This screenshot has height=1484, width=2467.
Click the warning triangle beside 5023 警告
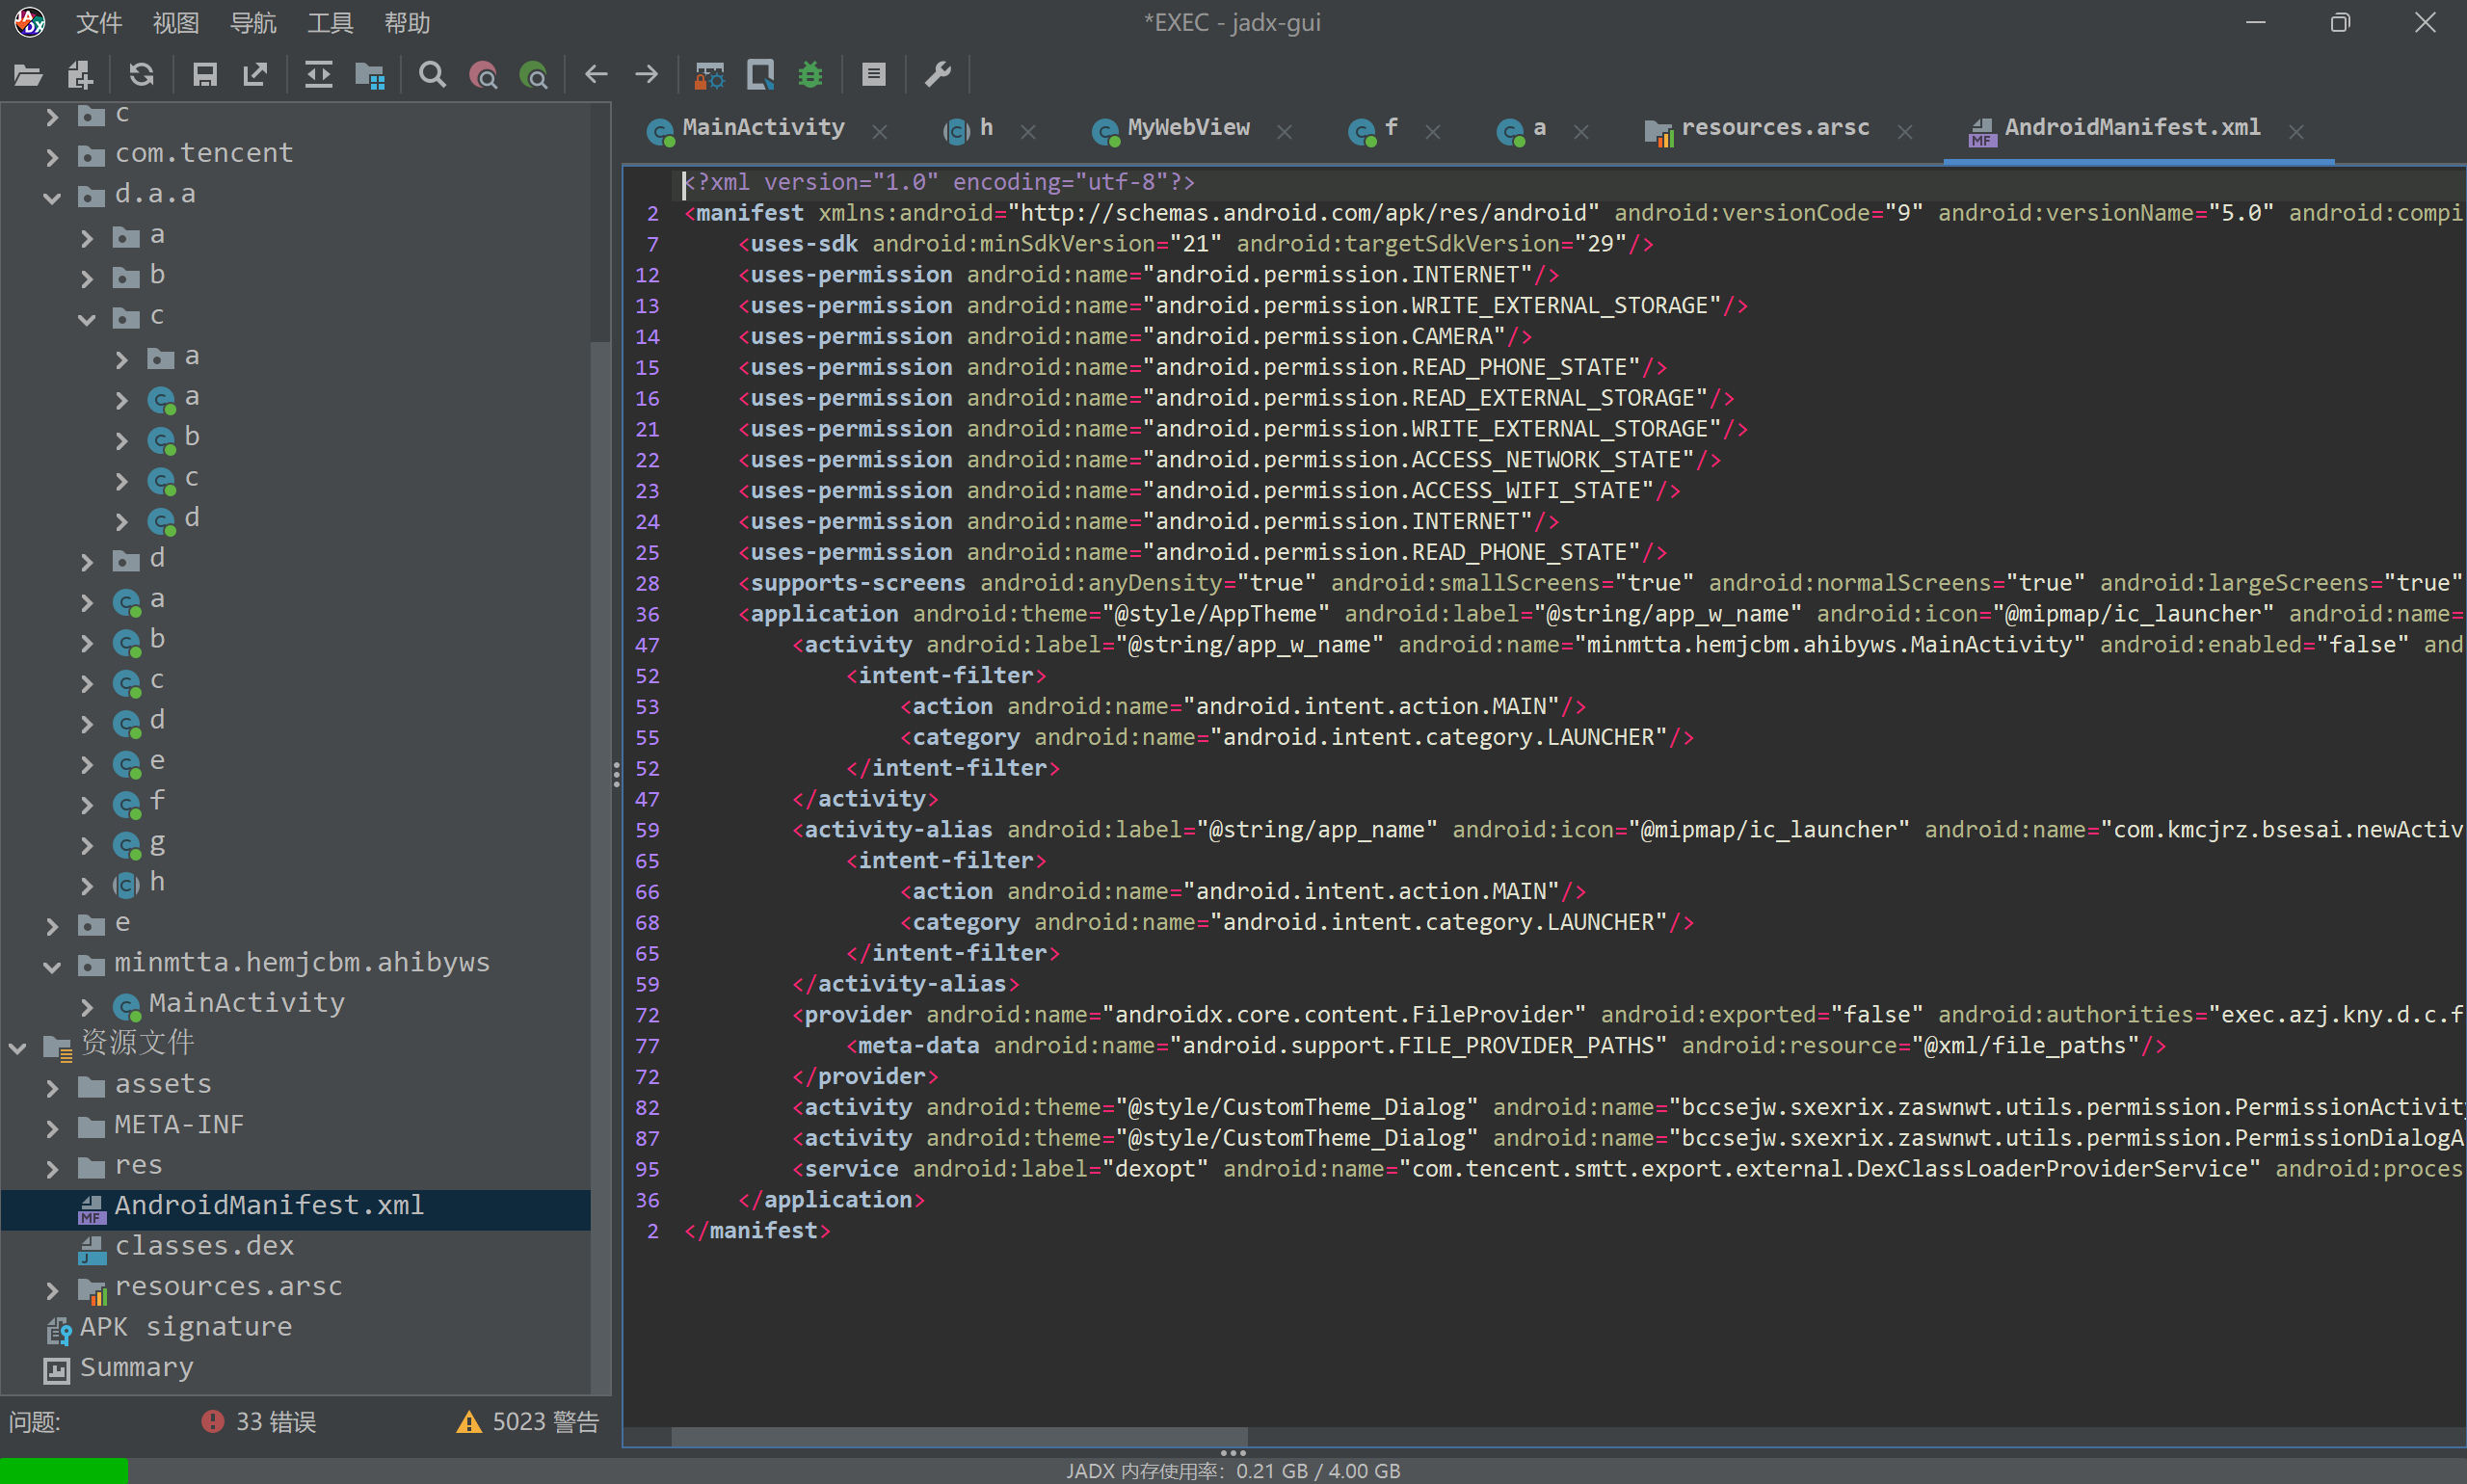(469, 1422)
